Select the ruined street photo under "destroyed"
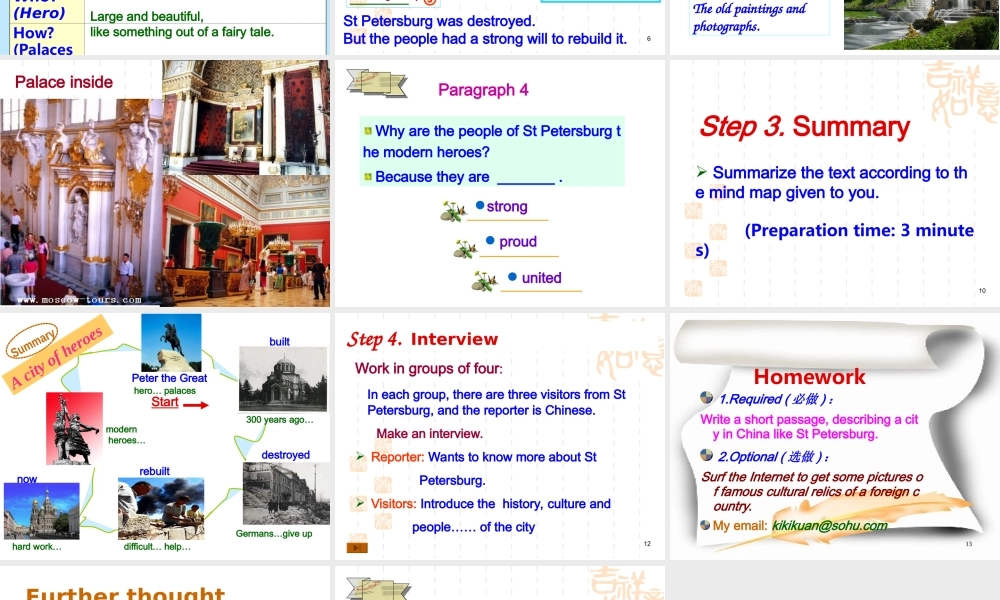 coord(286,494)
